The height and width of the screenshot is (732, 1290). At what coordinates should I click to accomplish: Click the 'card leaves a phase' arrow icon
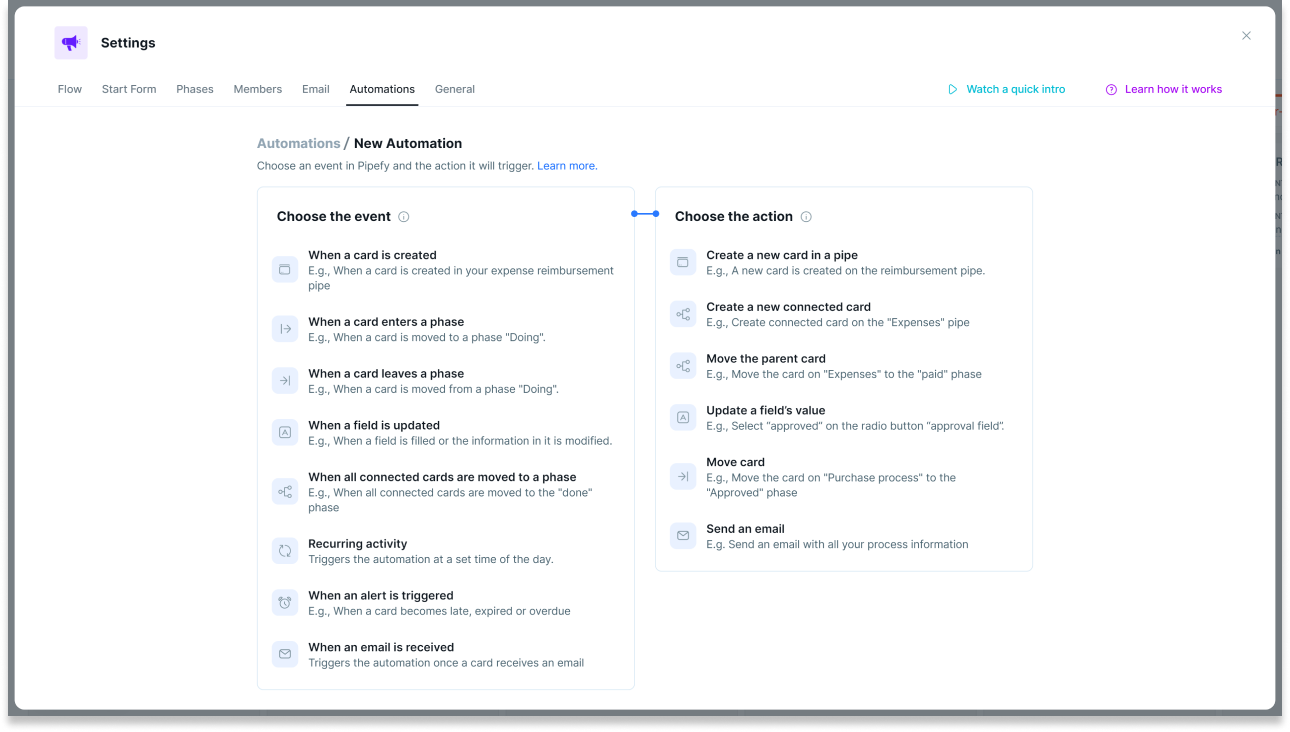[x=285, y=381]
